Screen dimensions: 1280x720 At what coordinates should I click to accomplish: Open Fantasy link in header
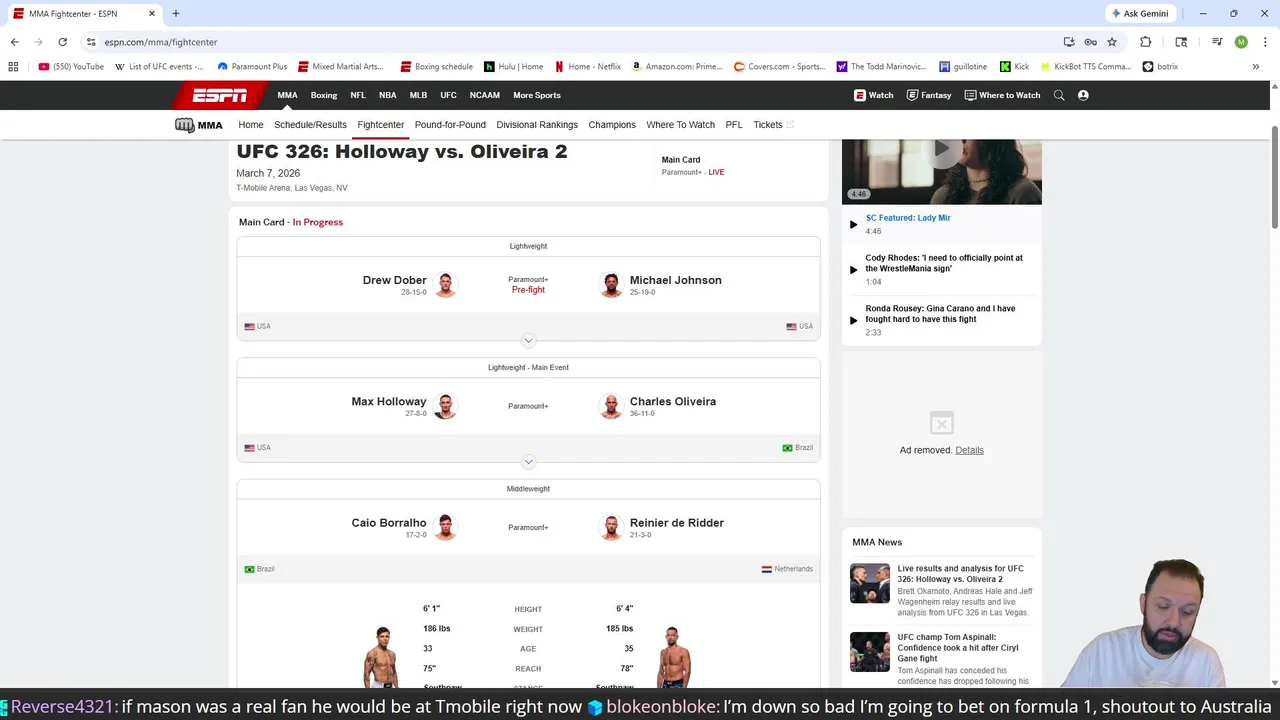(x=928, y=95)
